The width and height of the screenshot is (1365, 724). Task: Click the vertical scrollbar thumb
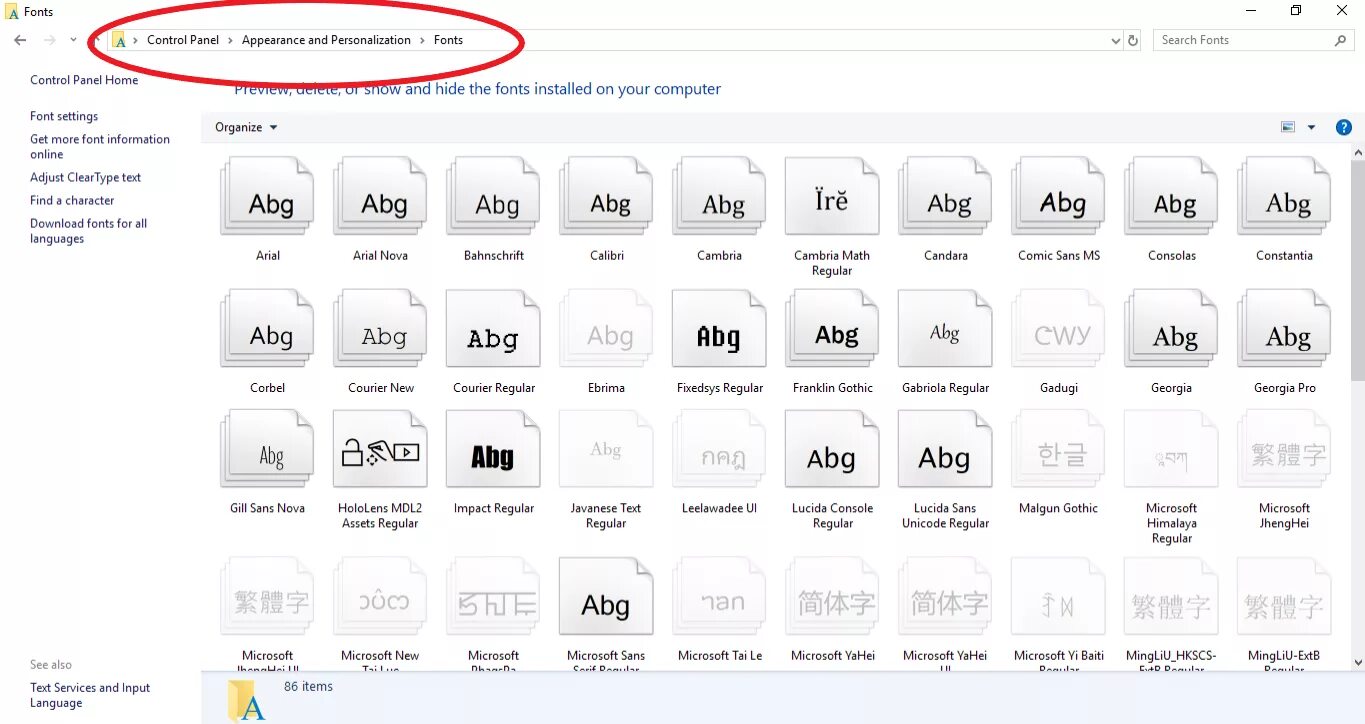coord(1357,269)
